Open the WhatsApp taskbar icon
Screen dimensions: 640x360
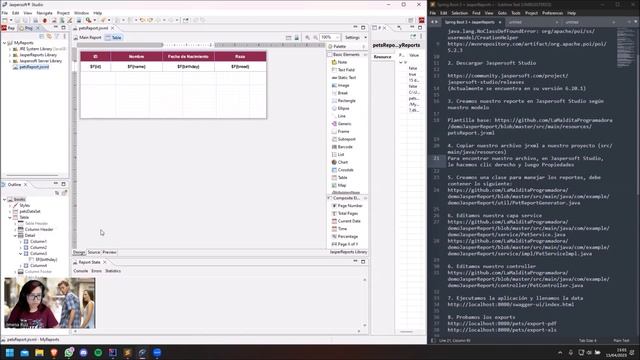tap(69, 353)
